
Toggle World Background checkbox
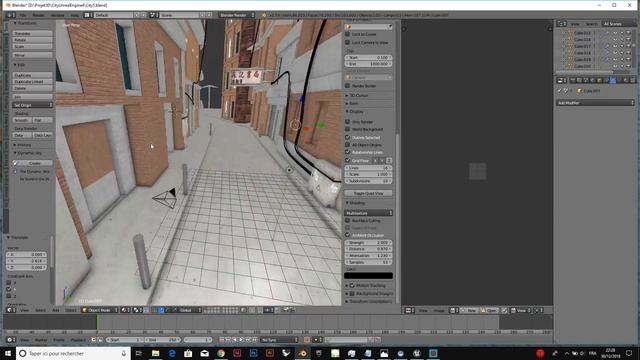(348, 129)
